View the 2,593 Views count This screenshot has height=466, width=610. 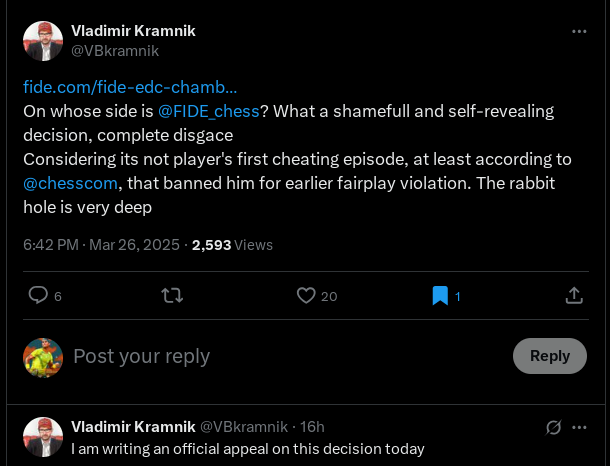pyautogui.click(x=232, y=244)
